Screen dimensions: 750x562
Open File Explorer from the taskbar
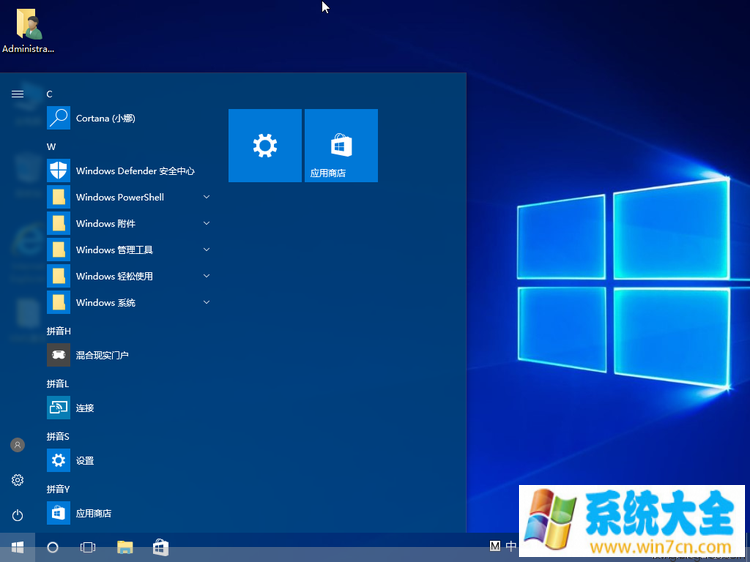coord(125,547)
